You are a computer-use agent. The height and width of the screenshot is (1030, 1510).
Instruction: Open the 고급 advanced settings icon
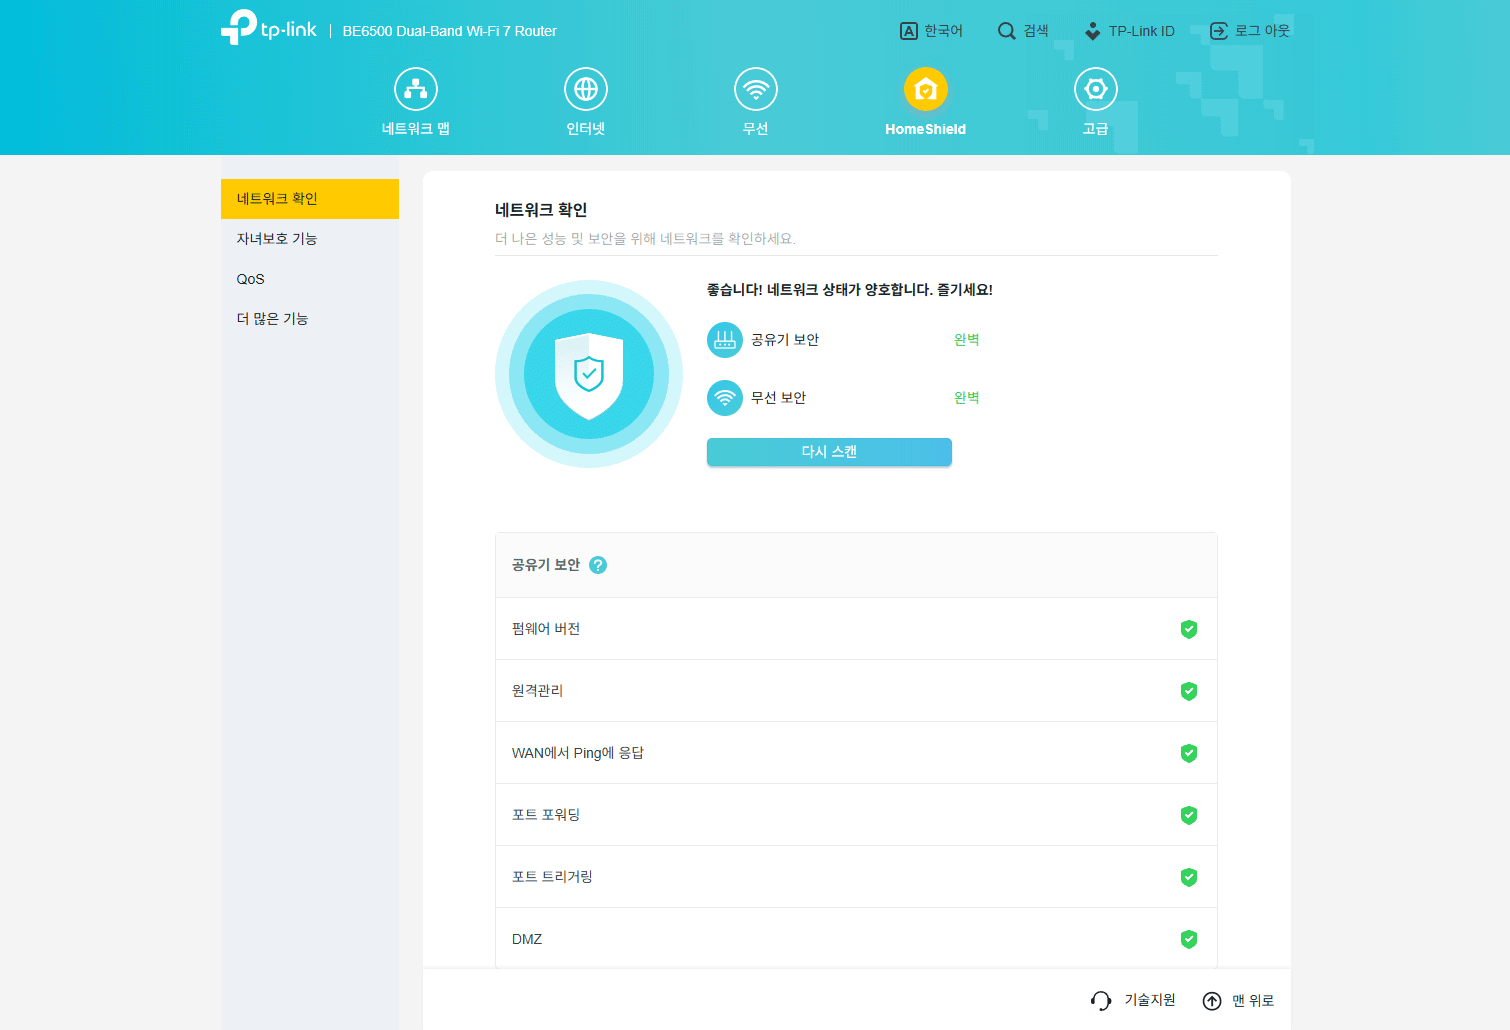click(1095, 90)
